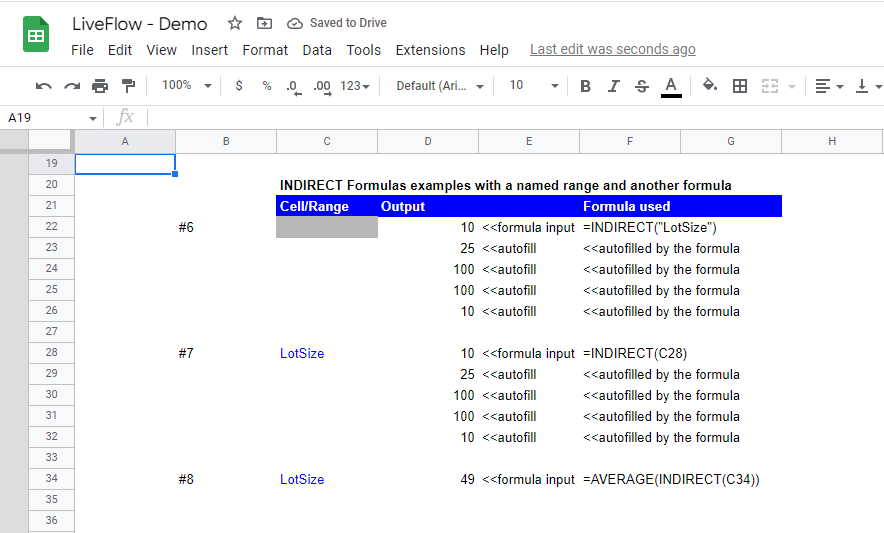Toggle italic formatting

pyautogui.click(x=613, y=86)
